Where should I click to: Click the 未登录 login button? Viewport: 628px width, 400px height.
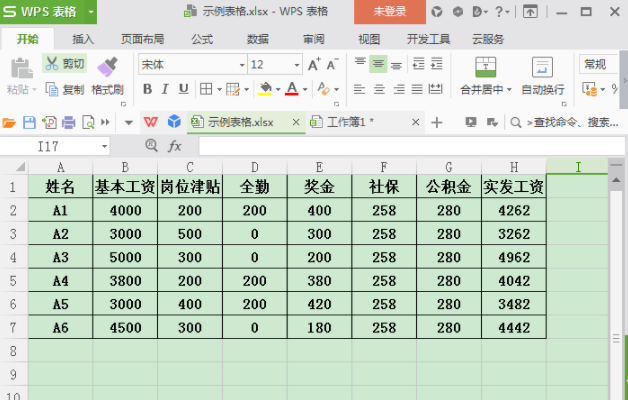click(389, 11)
